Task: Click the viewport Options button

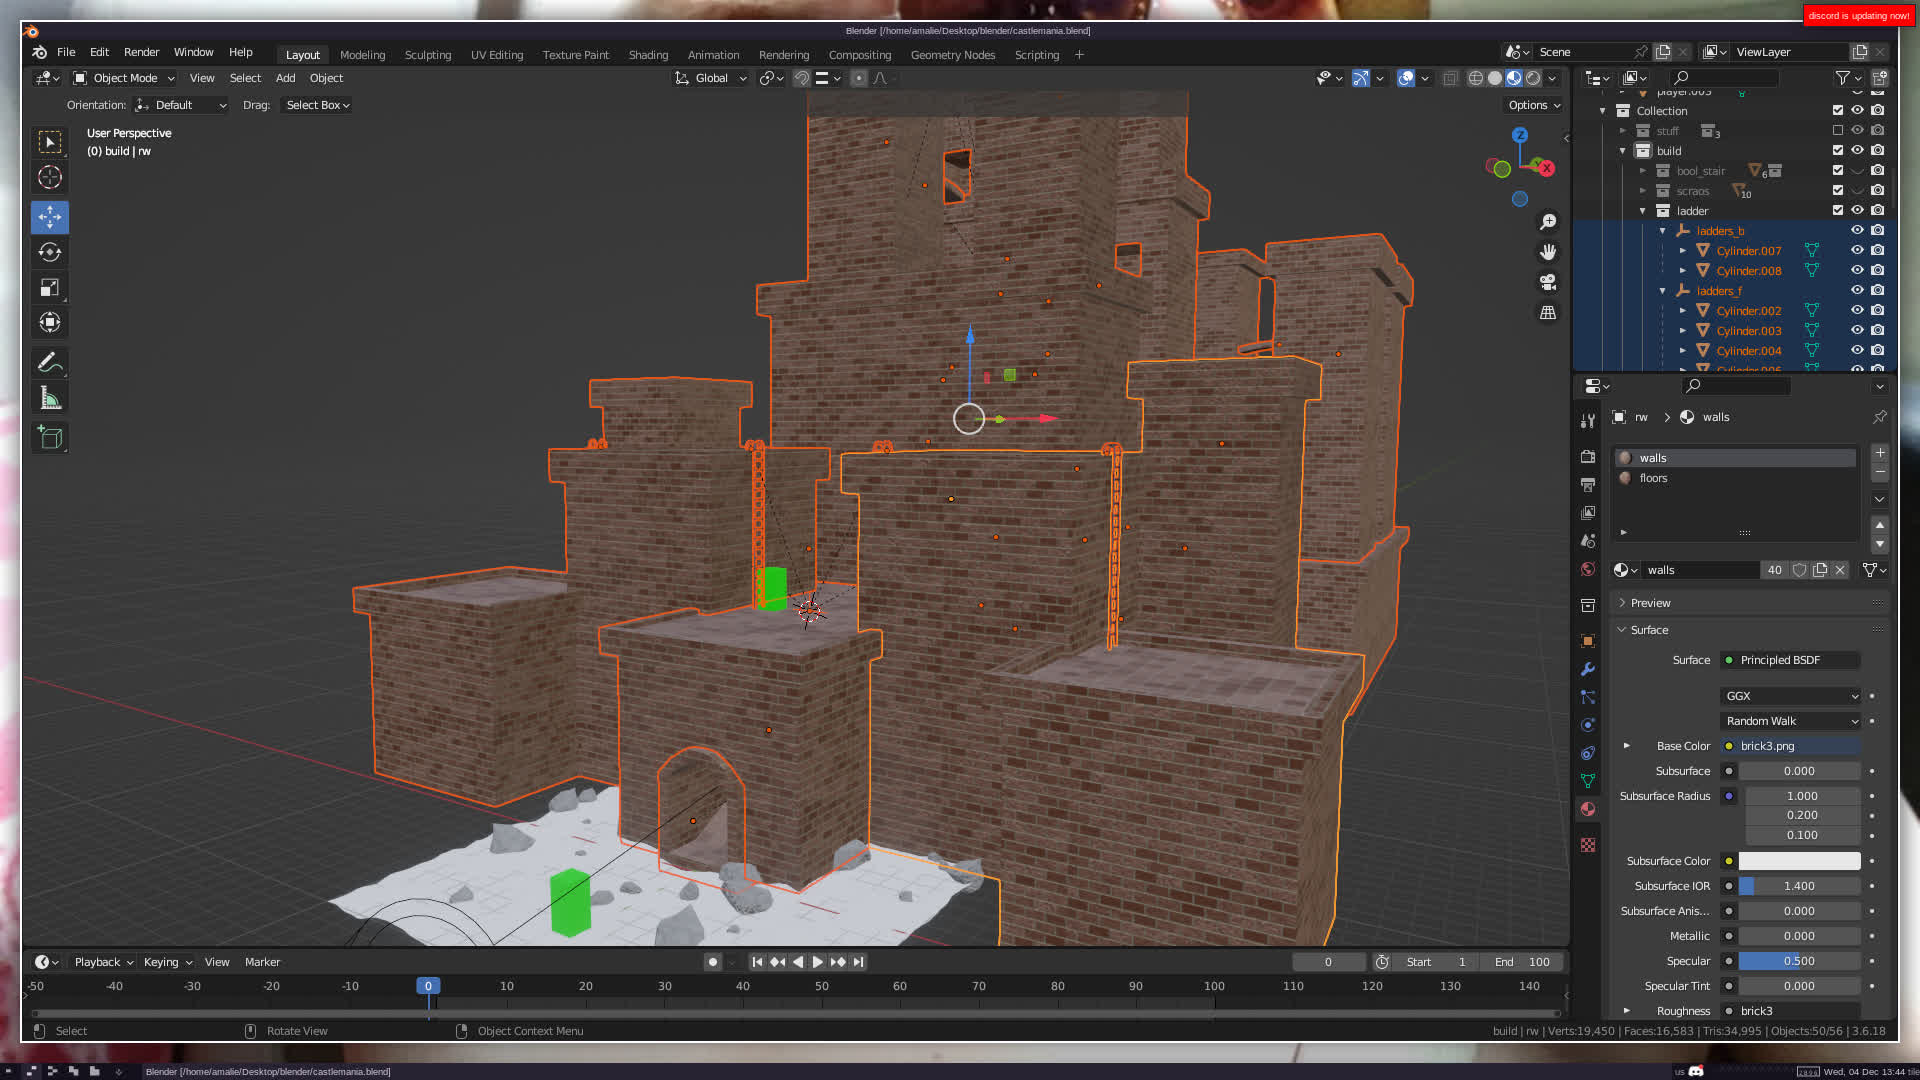Action: click(x=1533, y=105)
